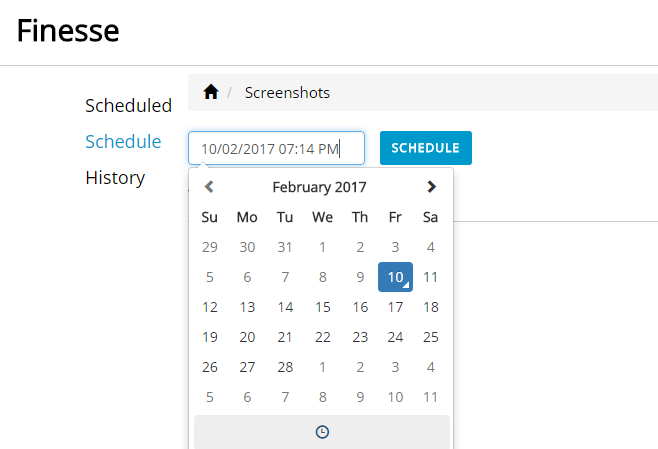
Task: Expand the February 2017 month selector
Action: click(x=319, y=187)
